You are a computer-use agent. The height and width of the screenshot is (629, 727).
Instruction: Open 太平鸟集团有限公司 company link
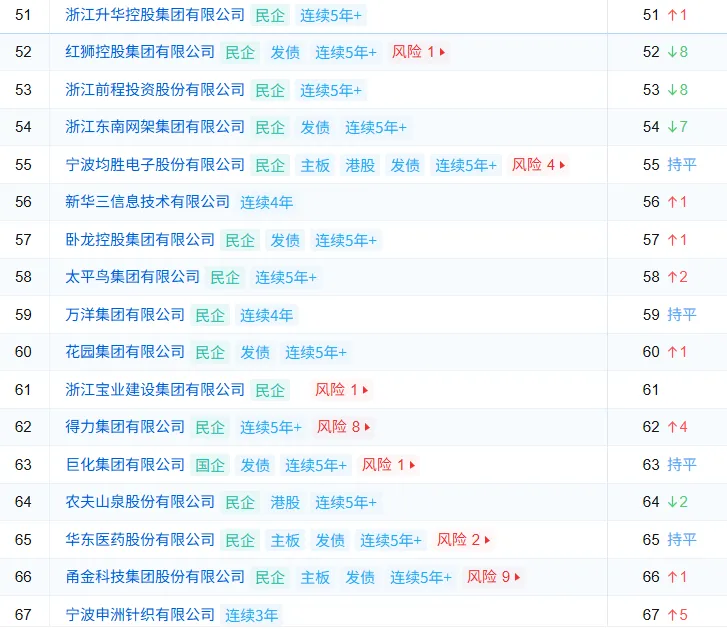133,277
